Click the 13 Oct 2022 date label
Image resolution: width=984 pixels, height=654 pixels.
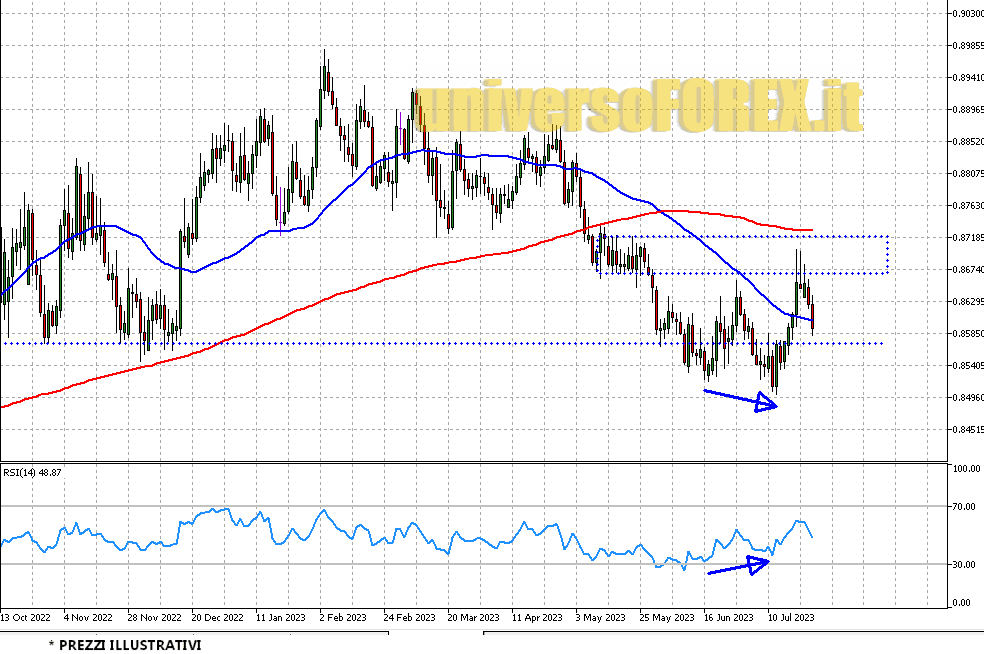25,618
